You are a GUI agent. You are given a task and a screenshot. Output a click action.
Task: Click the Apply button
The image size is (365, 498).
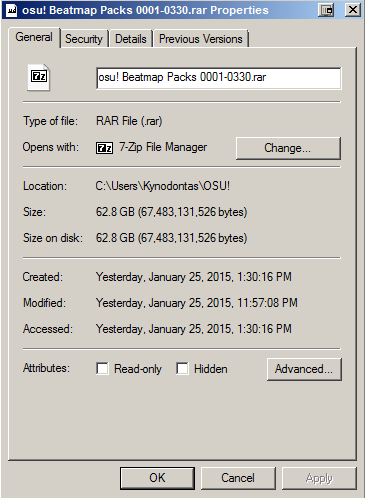pos(319,478)
